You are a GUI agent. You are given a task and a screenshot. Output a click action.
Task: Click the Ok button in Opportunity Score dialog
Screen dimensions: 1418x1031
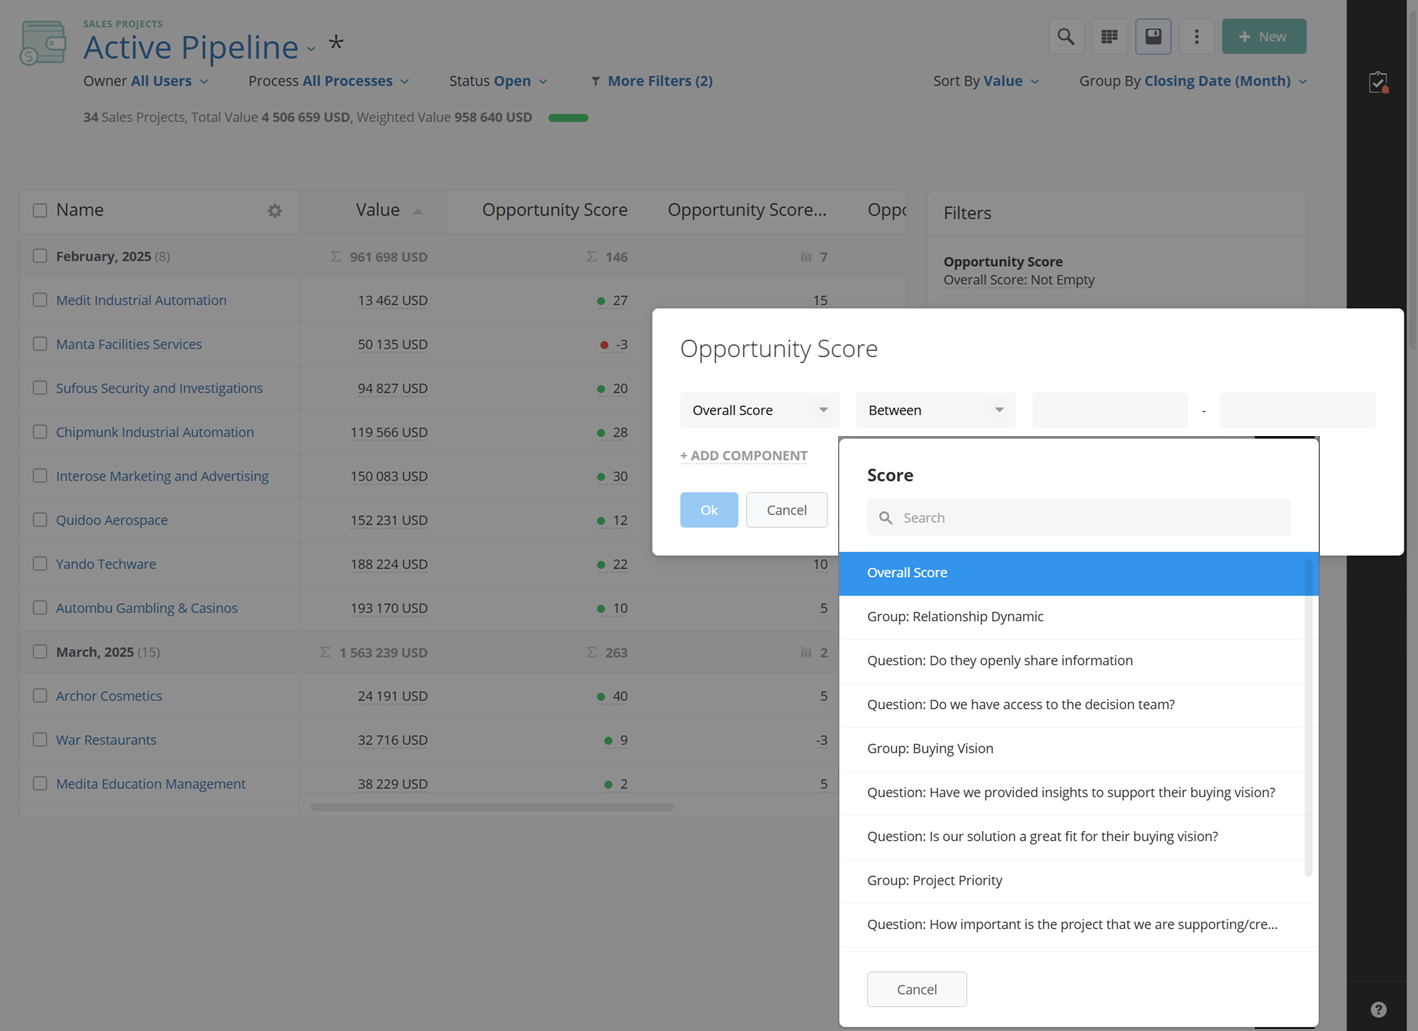tap(709, 510)
